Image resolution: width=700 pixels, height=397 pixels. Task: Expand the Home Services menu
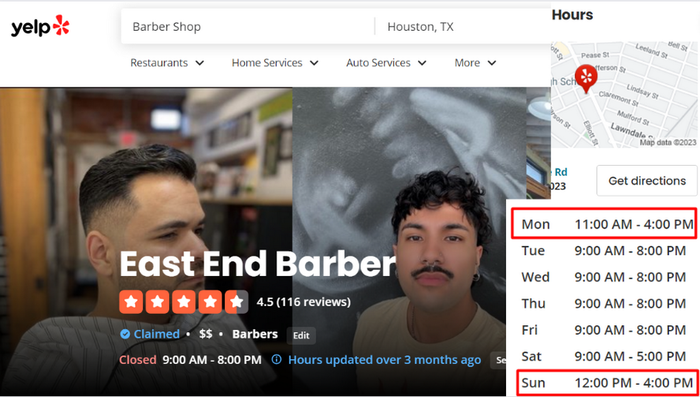coord(275,63)
